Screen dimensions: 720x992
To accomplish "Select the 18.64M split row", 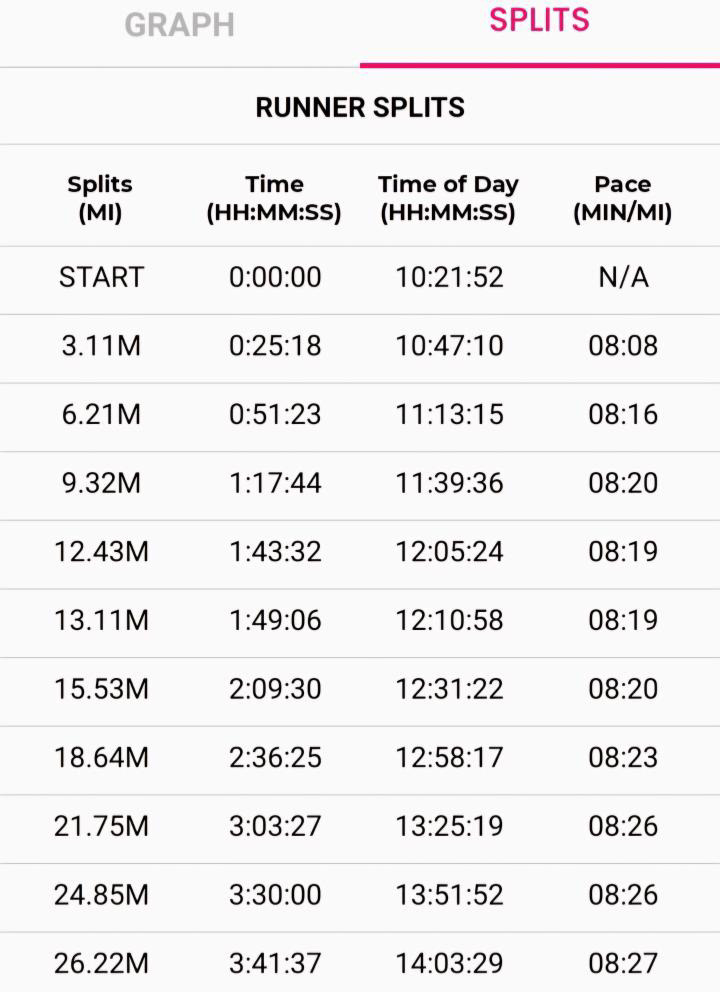I will (x=360, y=758).
